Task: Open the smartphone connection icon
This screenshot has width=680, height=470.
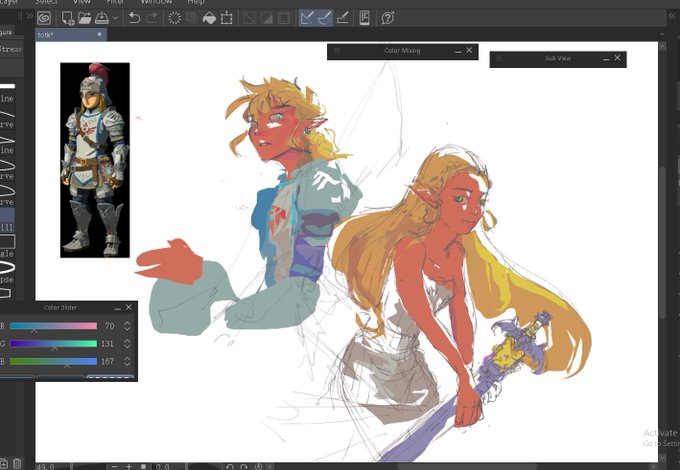Action: pos(365,18)
